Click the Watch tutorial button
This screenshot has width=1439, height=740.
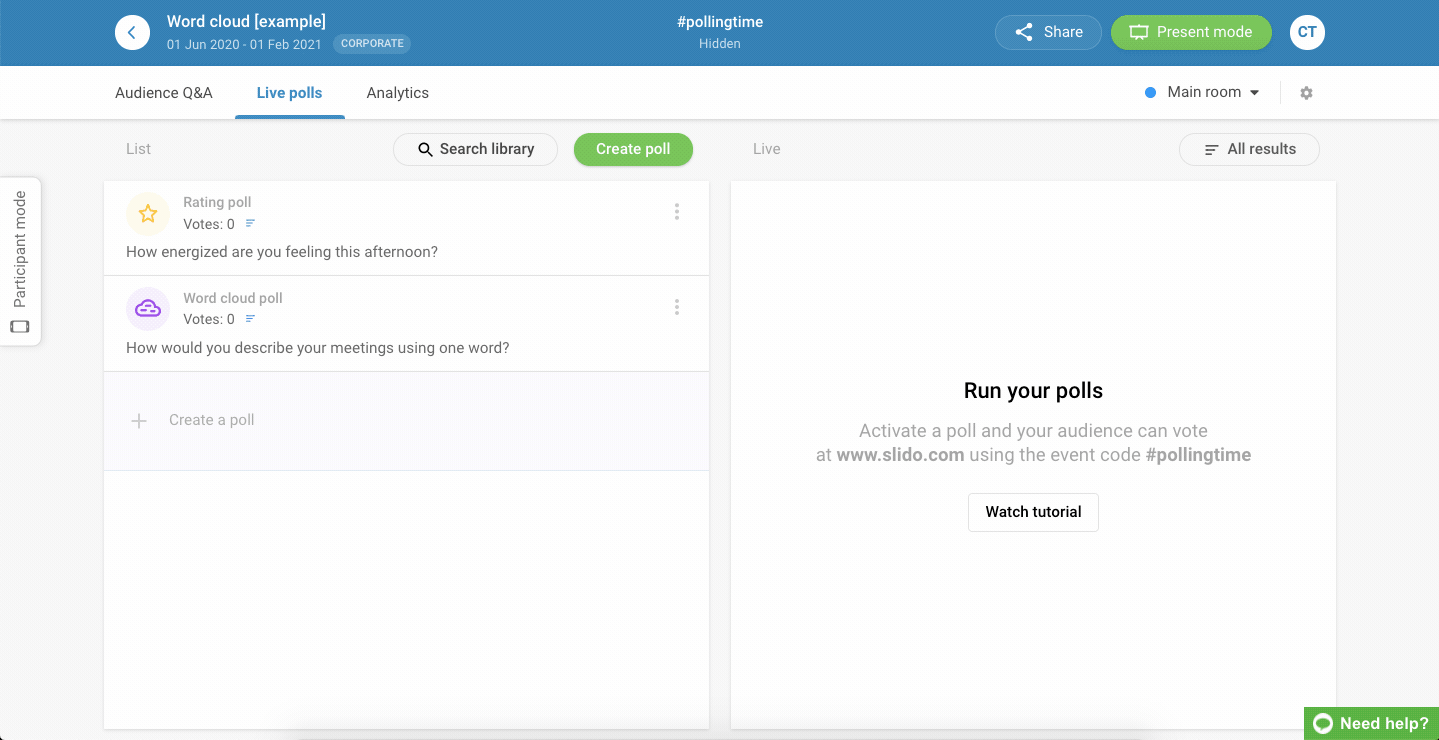tap(1033, 512)
